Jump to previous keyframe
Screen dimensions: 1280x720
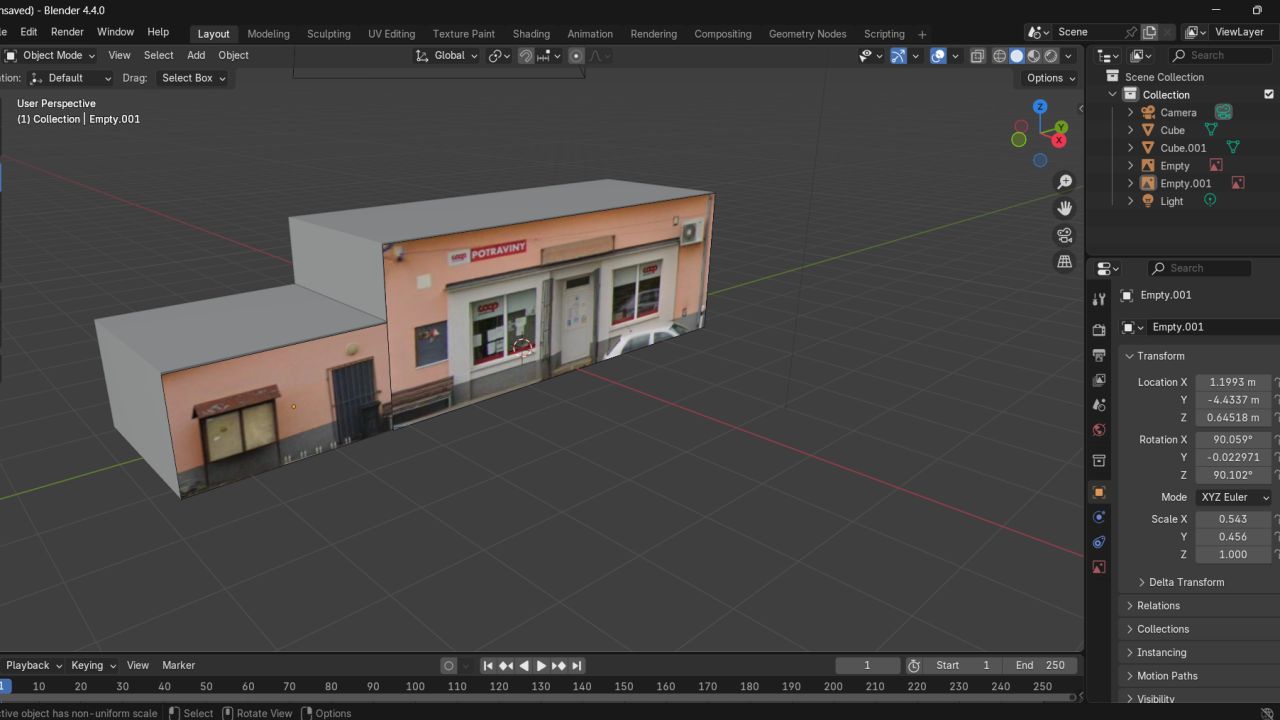(506, 665)
